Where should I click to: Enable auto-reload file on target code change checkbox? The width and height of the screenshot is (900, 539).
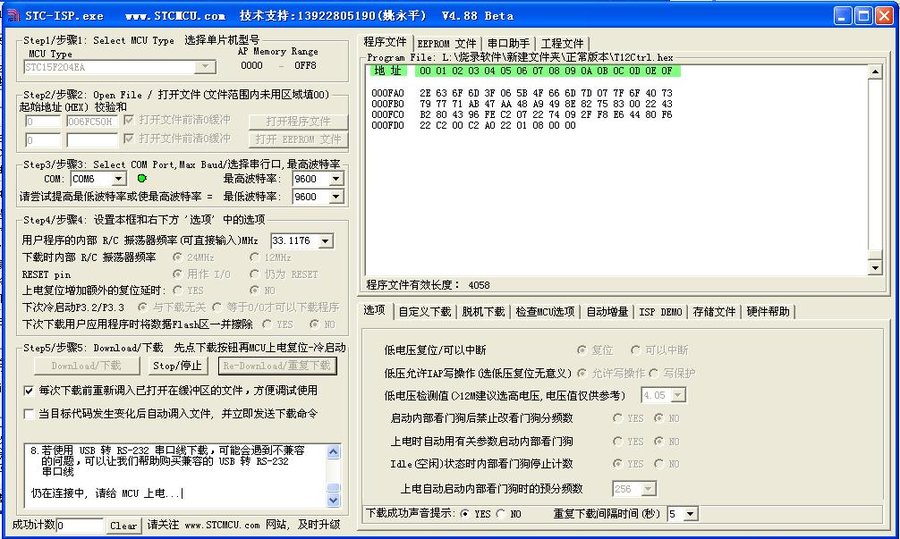pos(29,413)
